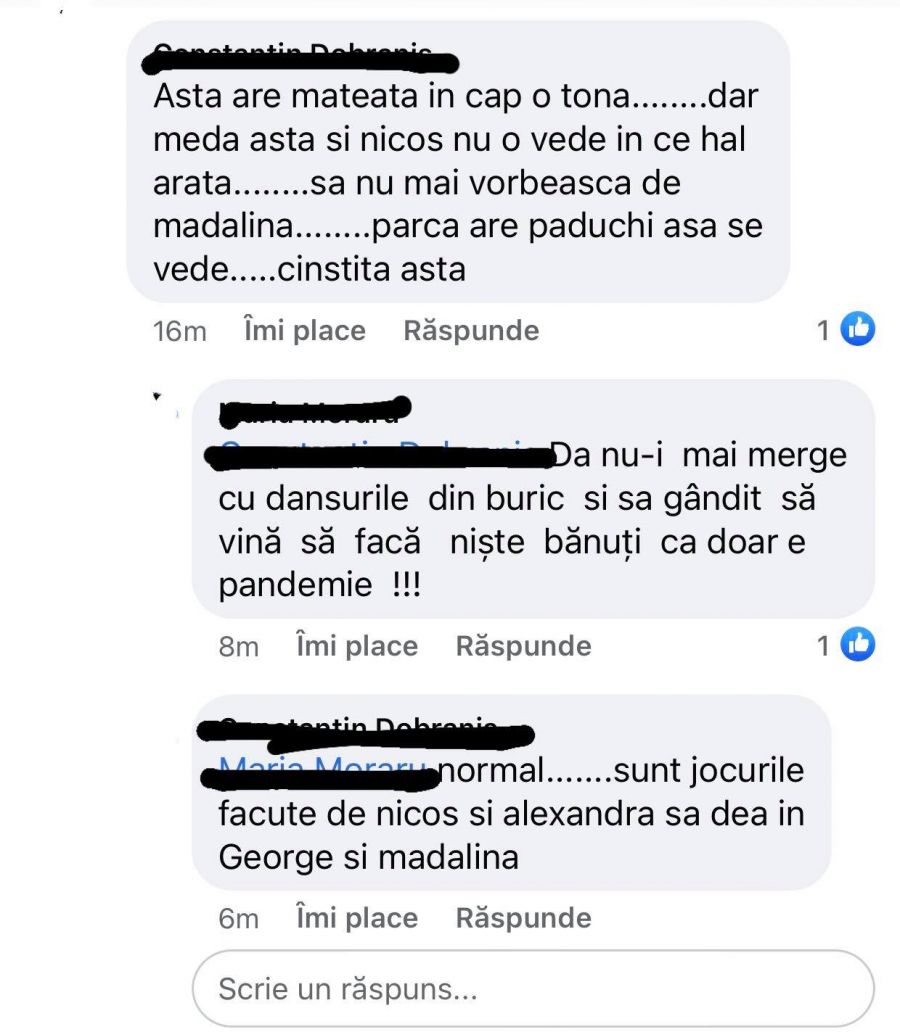Open the reaction count next to the 8m reply

point(823,646)
